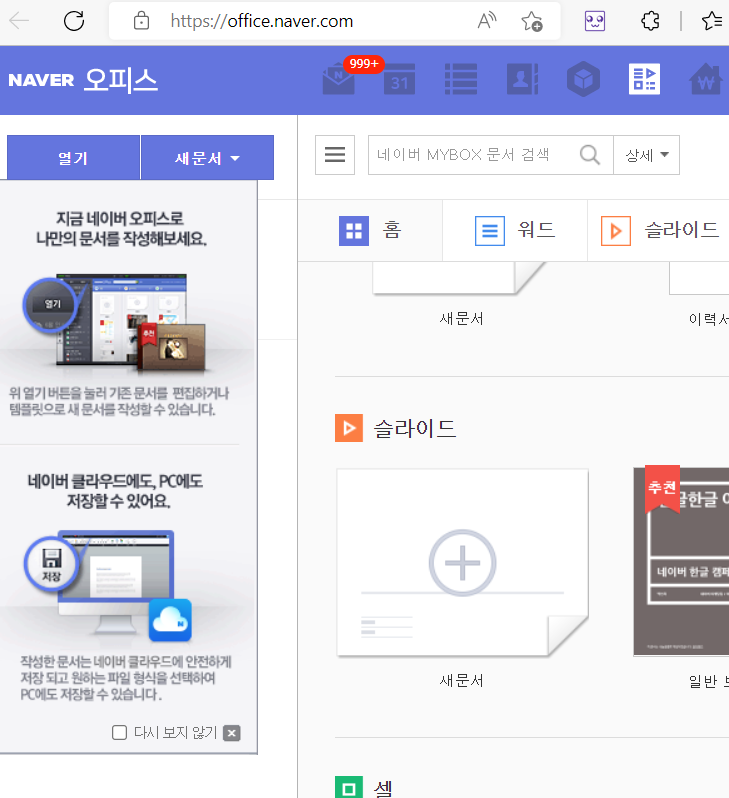Click the search magnifier icon
This screenshot has width=729, height=798.
coord(590,155)
